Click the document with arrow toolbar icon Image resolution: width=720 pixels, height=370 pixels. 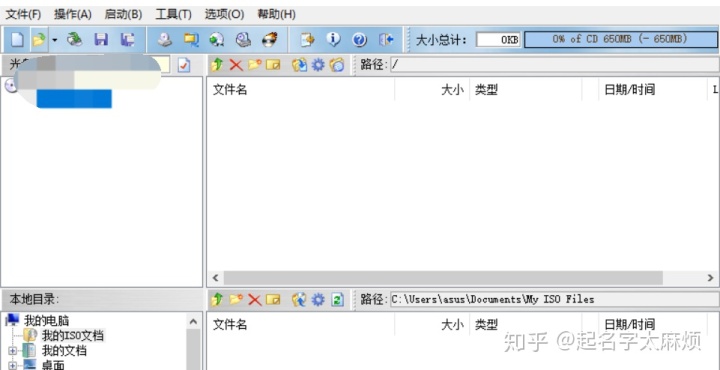307,40
